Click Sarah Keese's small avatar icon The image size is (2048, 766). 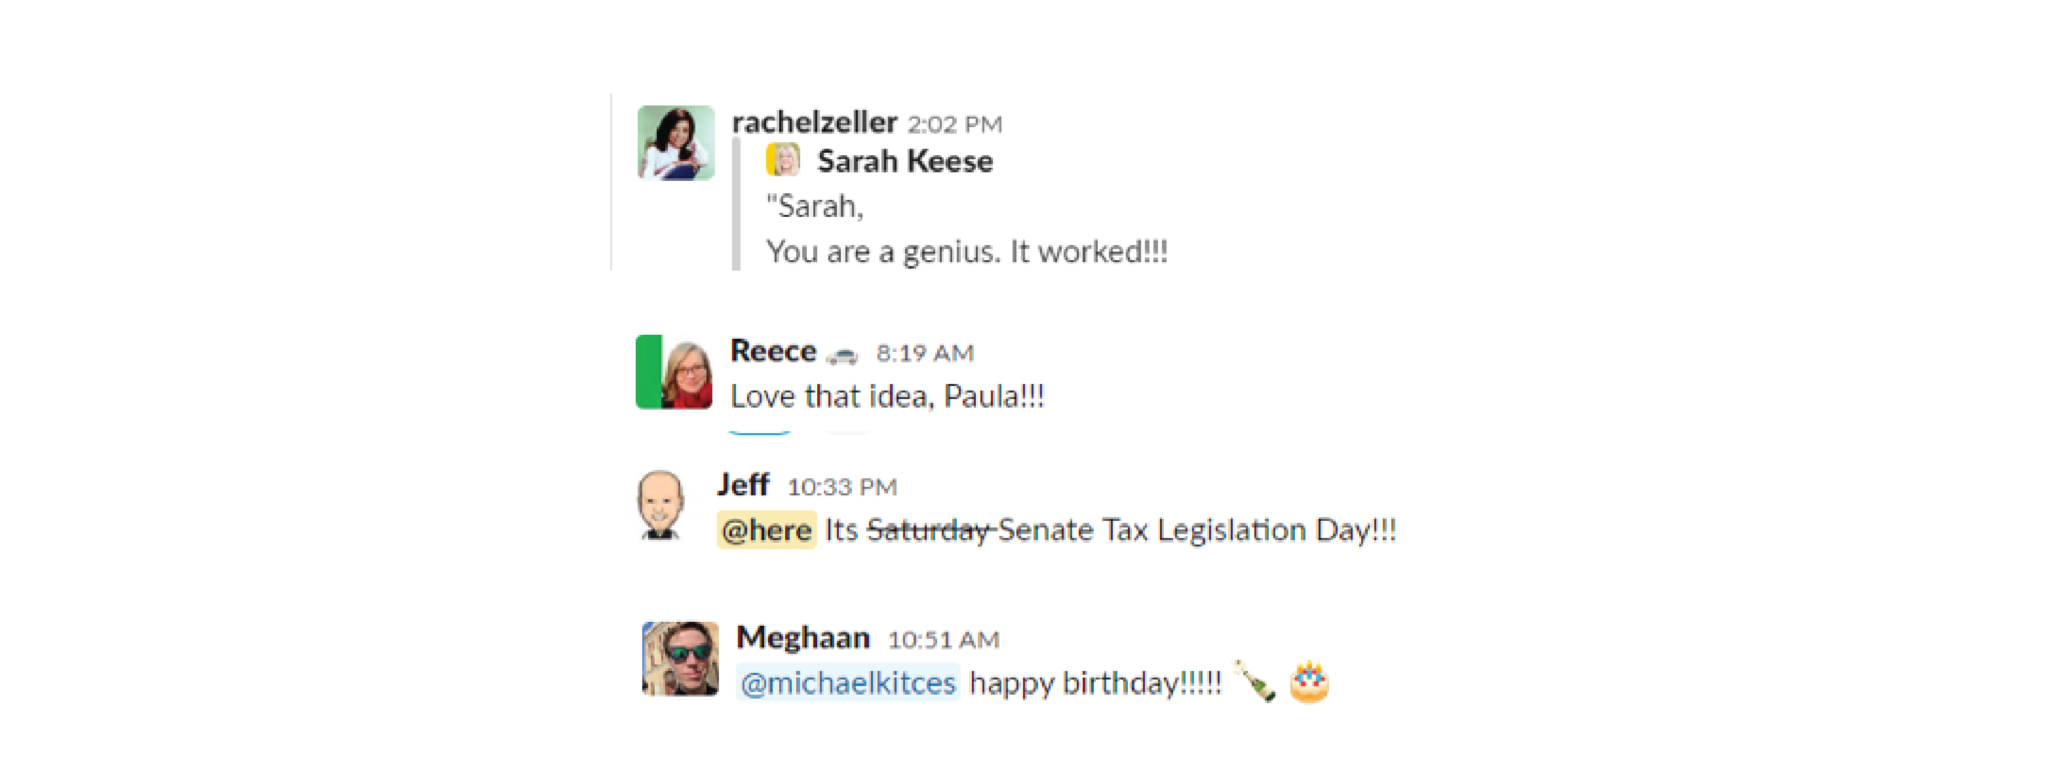coord(783,160)
